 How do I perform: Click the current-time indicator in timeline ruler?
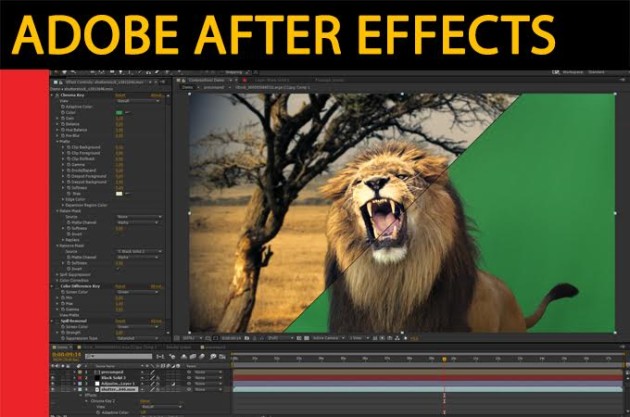click(444, 359)
